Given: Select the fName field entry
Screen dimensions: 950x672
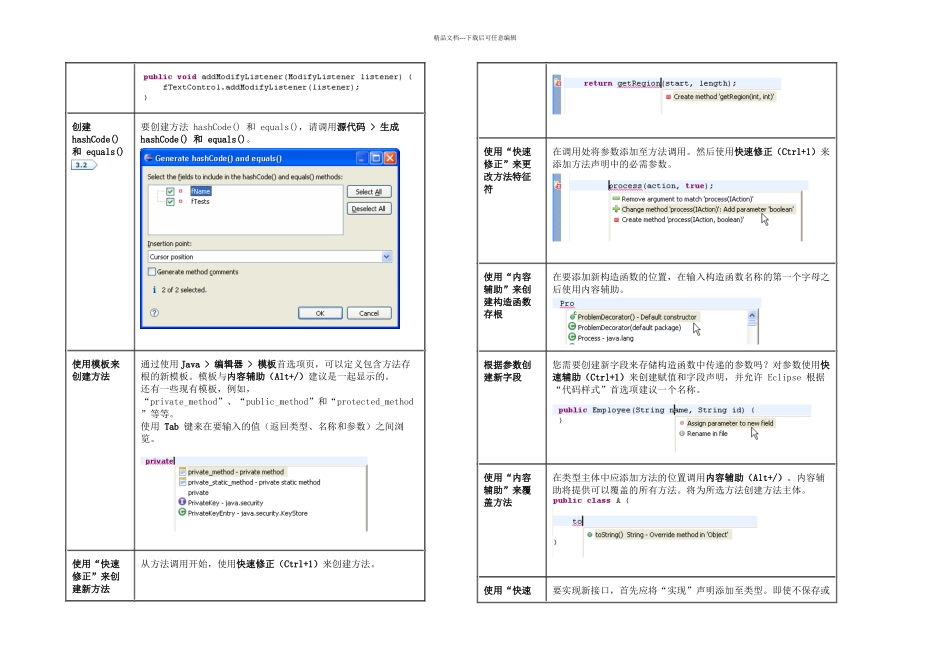Looking at the screenshot, I should (x=201, y=191).
